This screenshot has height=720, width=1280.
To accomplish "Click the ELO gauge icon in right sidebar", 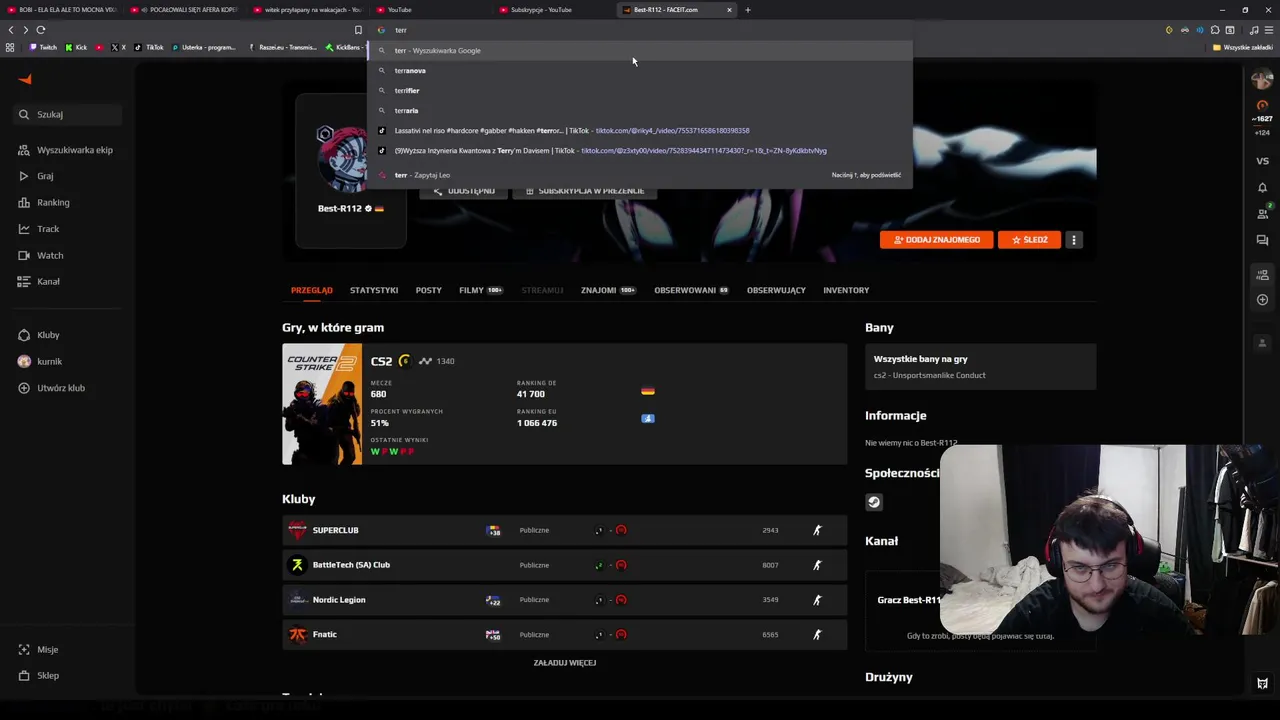I will click(x=1262, y=105).
